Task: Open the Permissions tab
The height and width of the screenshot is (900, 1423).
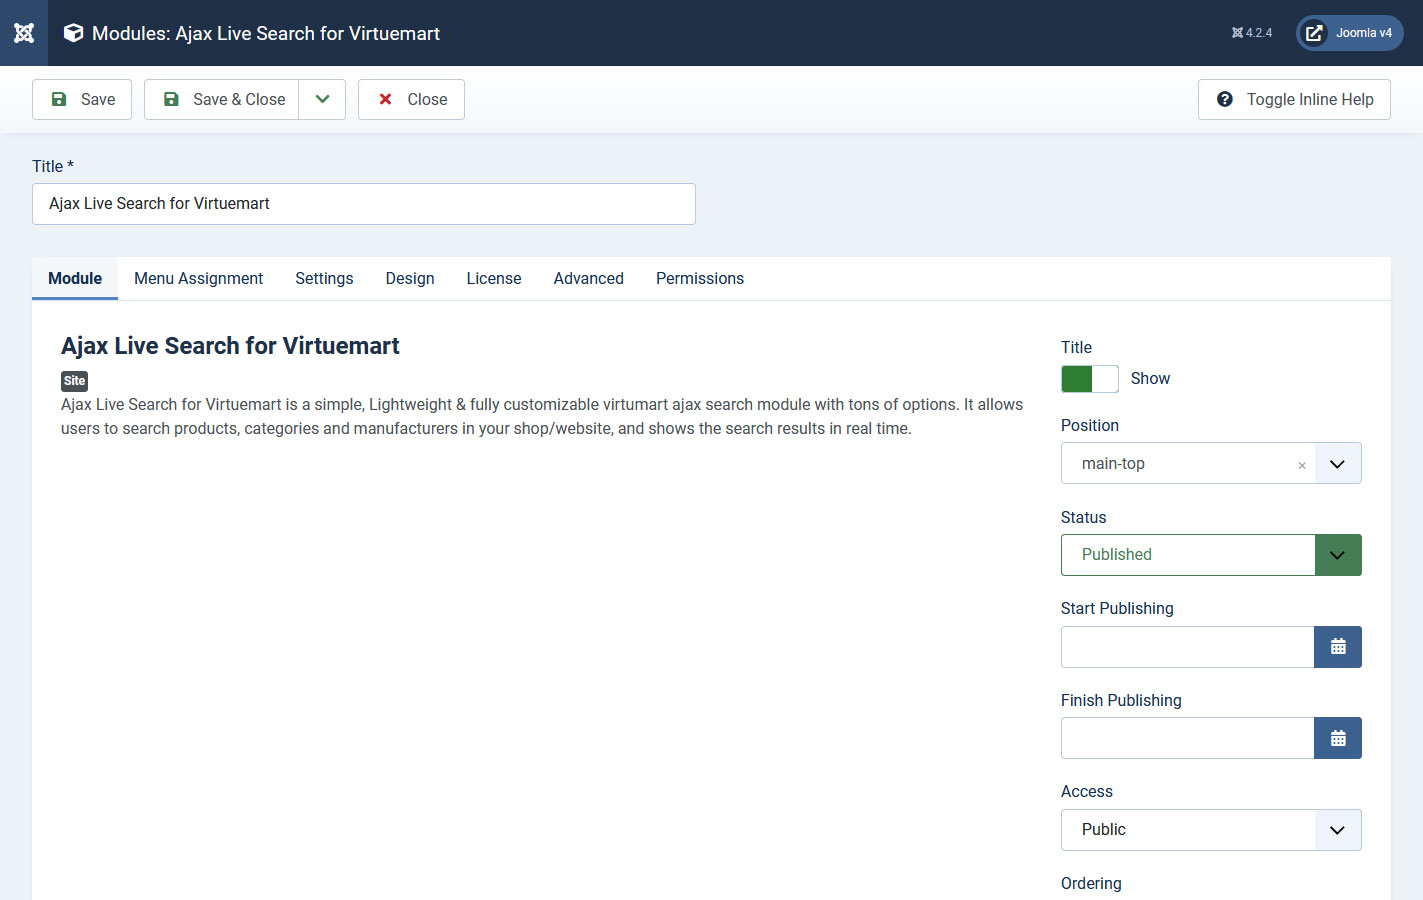Action: coord(700,278)
